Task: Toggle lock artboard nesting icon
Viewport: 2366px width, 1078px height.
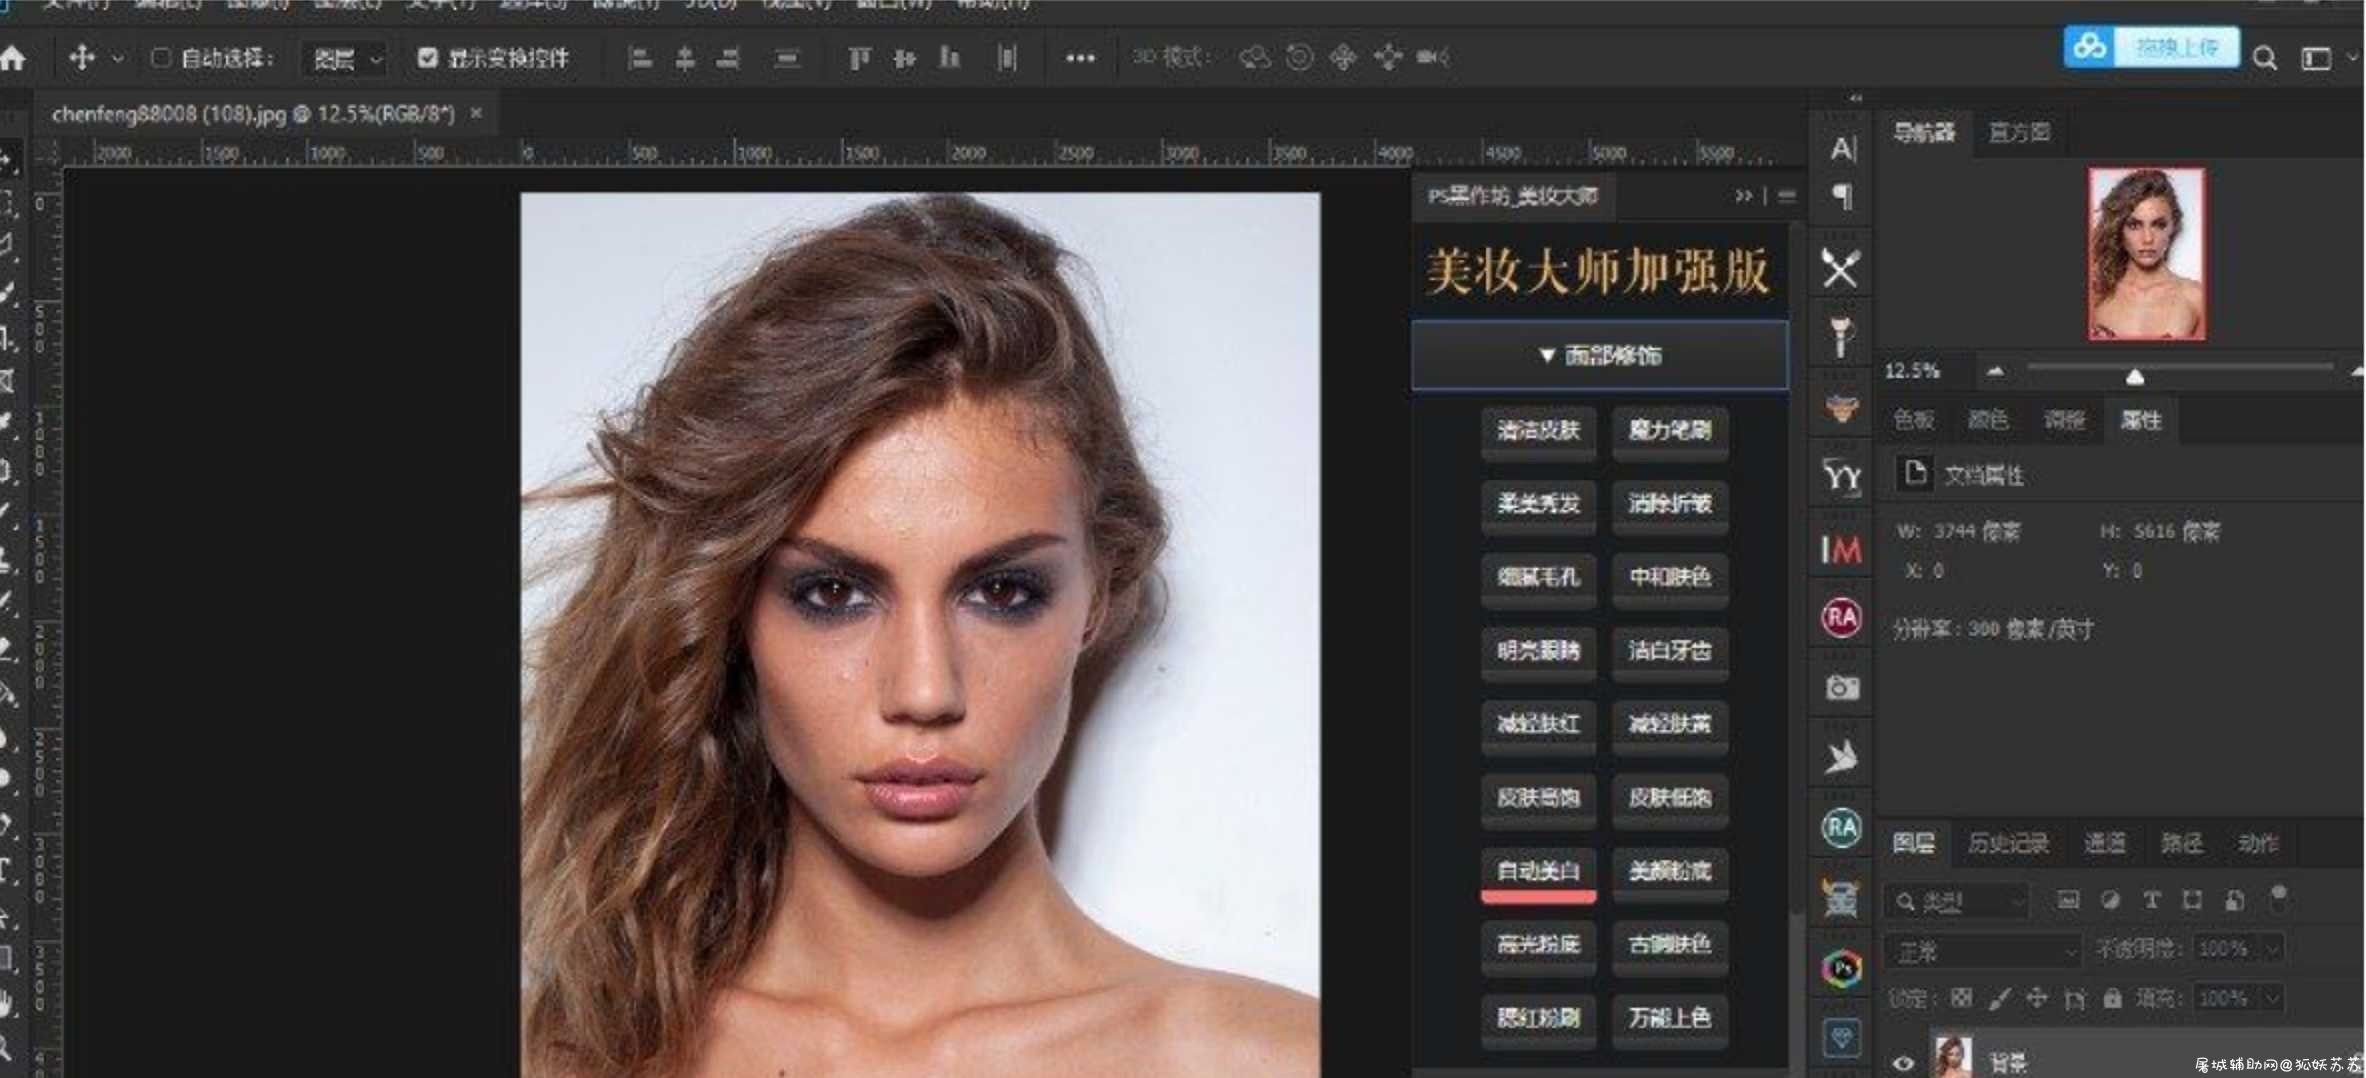Action: tap(2075, 998)
